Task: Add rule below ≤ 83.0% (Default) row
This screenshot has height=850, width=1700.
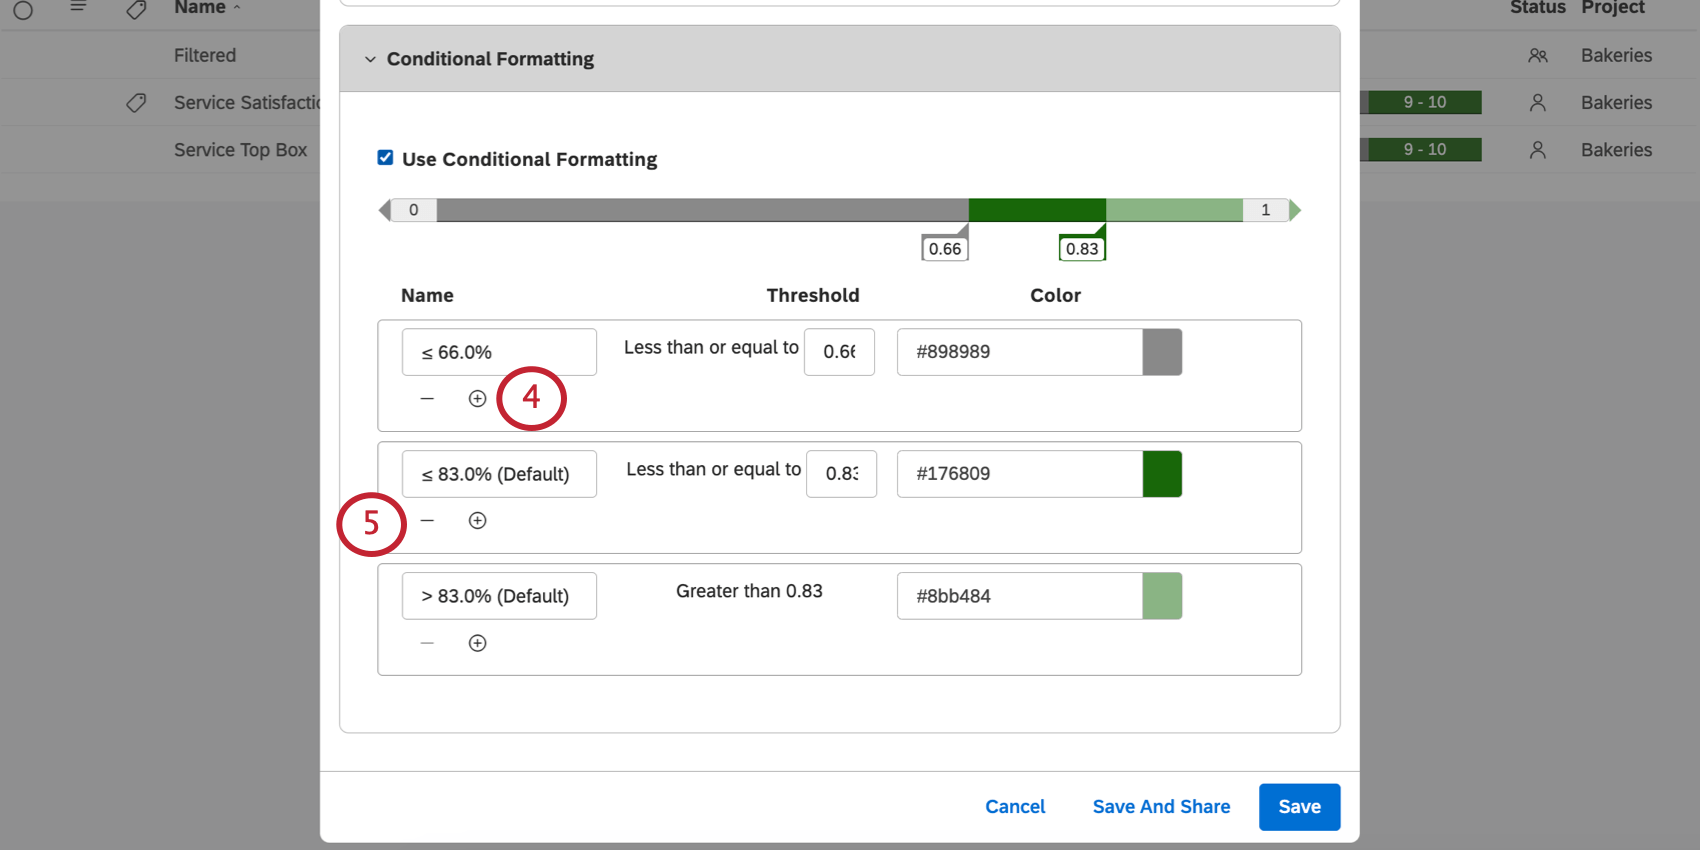Action: (477, 521)
